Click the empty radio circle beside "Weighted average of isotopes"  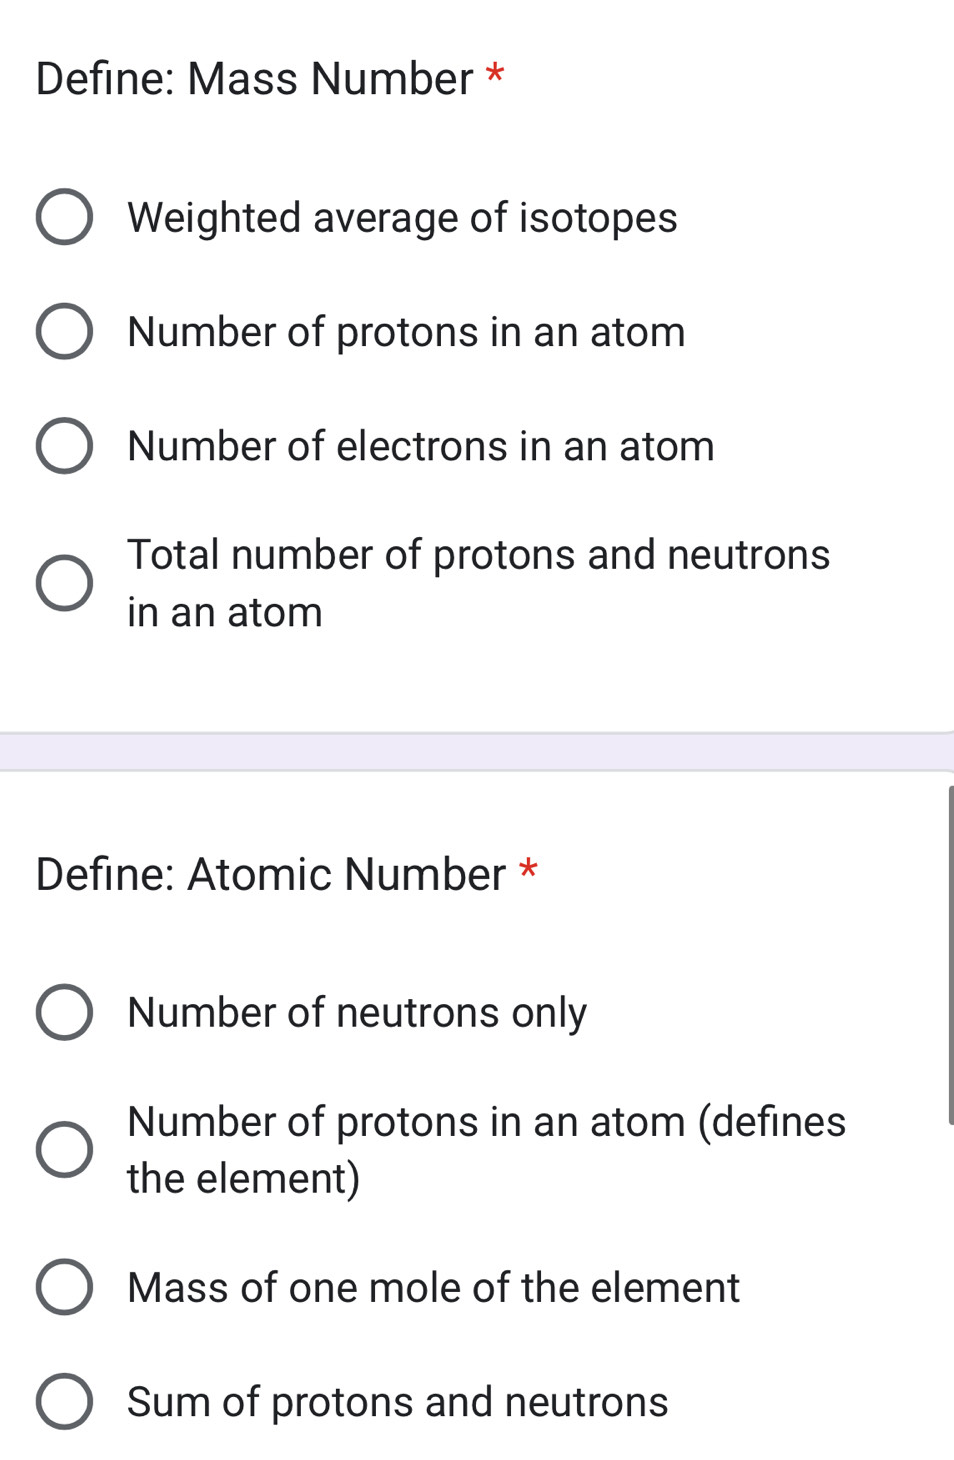pyautogui.click(x=66, y=217)
